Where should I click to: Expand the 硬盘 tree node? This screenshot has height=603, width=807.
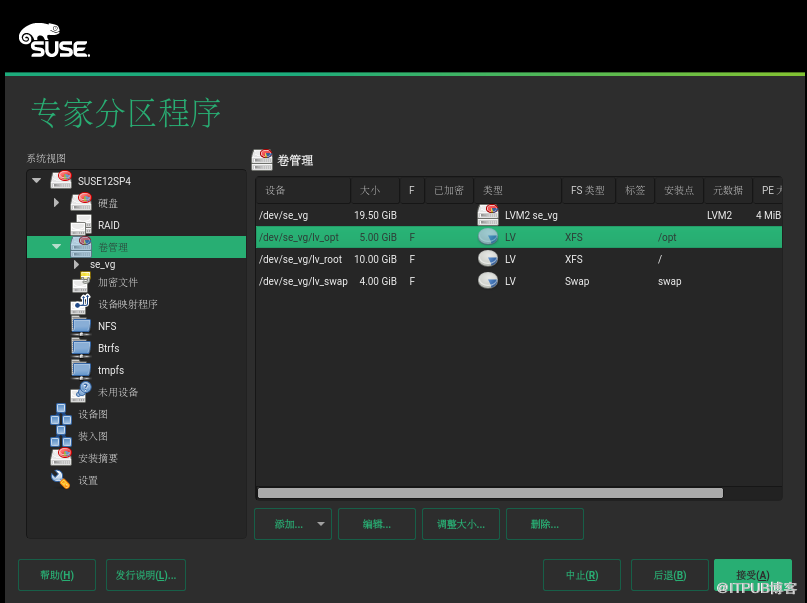click(57, 203)
